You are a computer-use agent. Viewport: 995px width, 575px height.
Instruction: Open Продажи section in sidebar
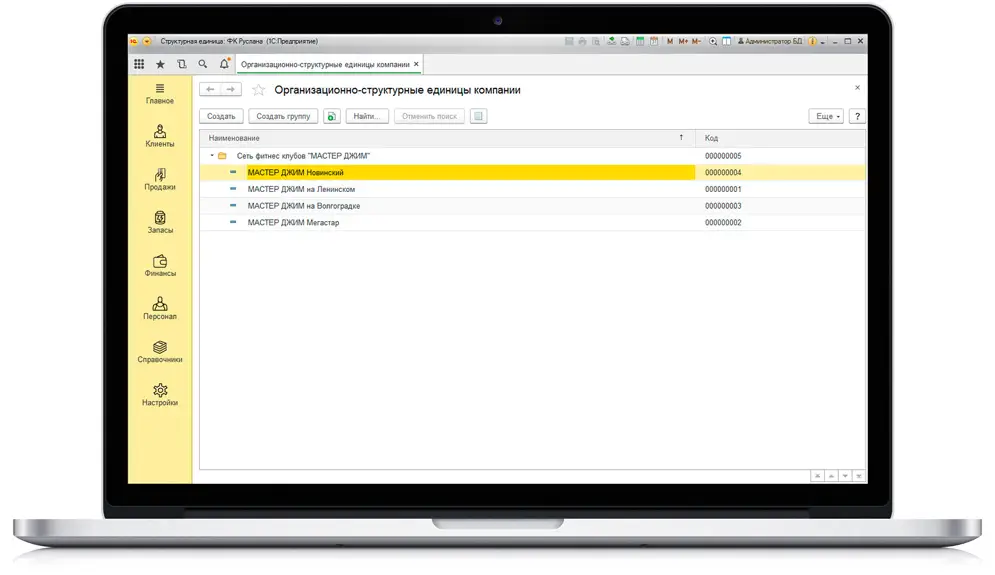pos(160,180)
